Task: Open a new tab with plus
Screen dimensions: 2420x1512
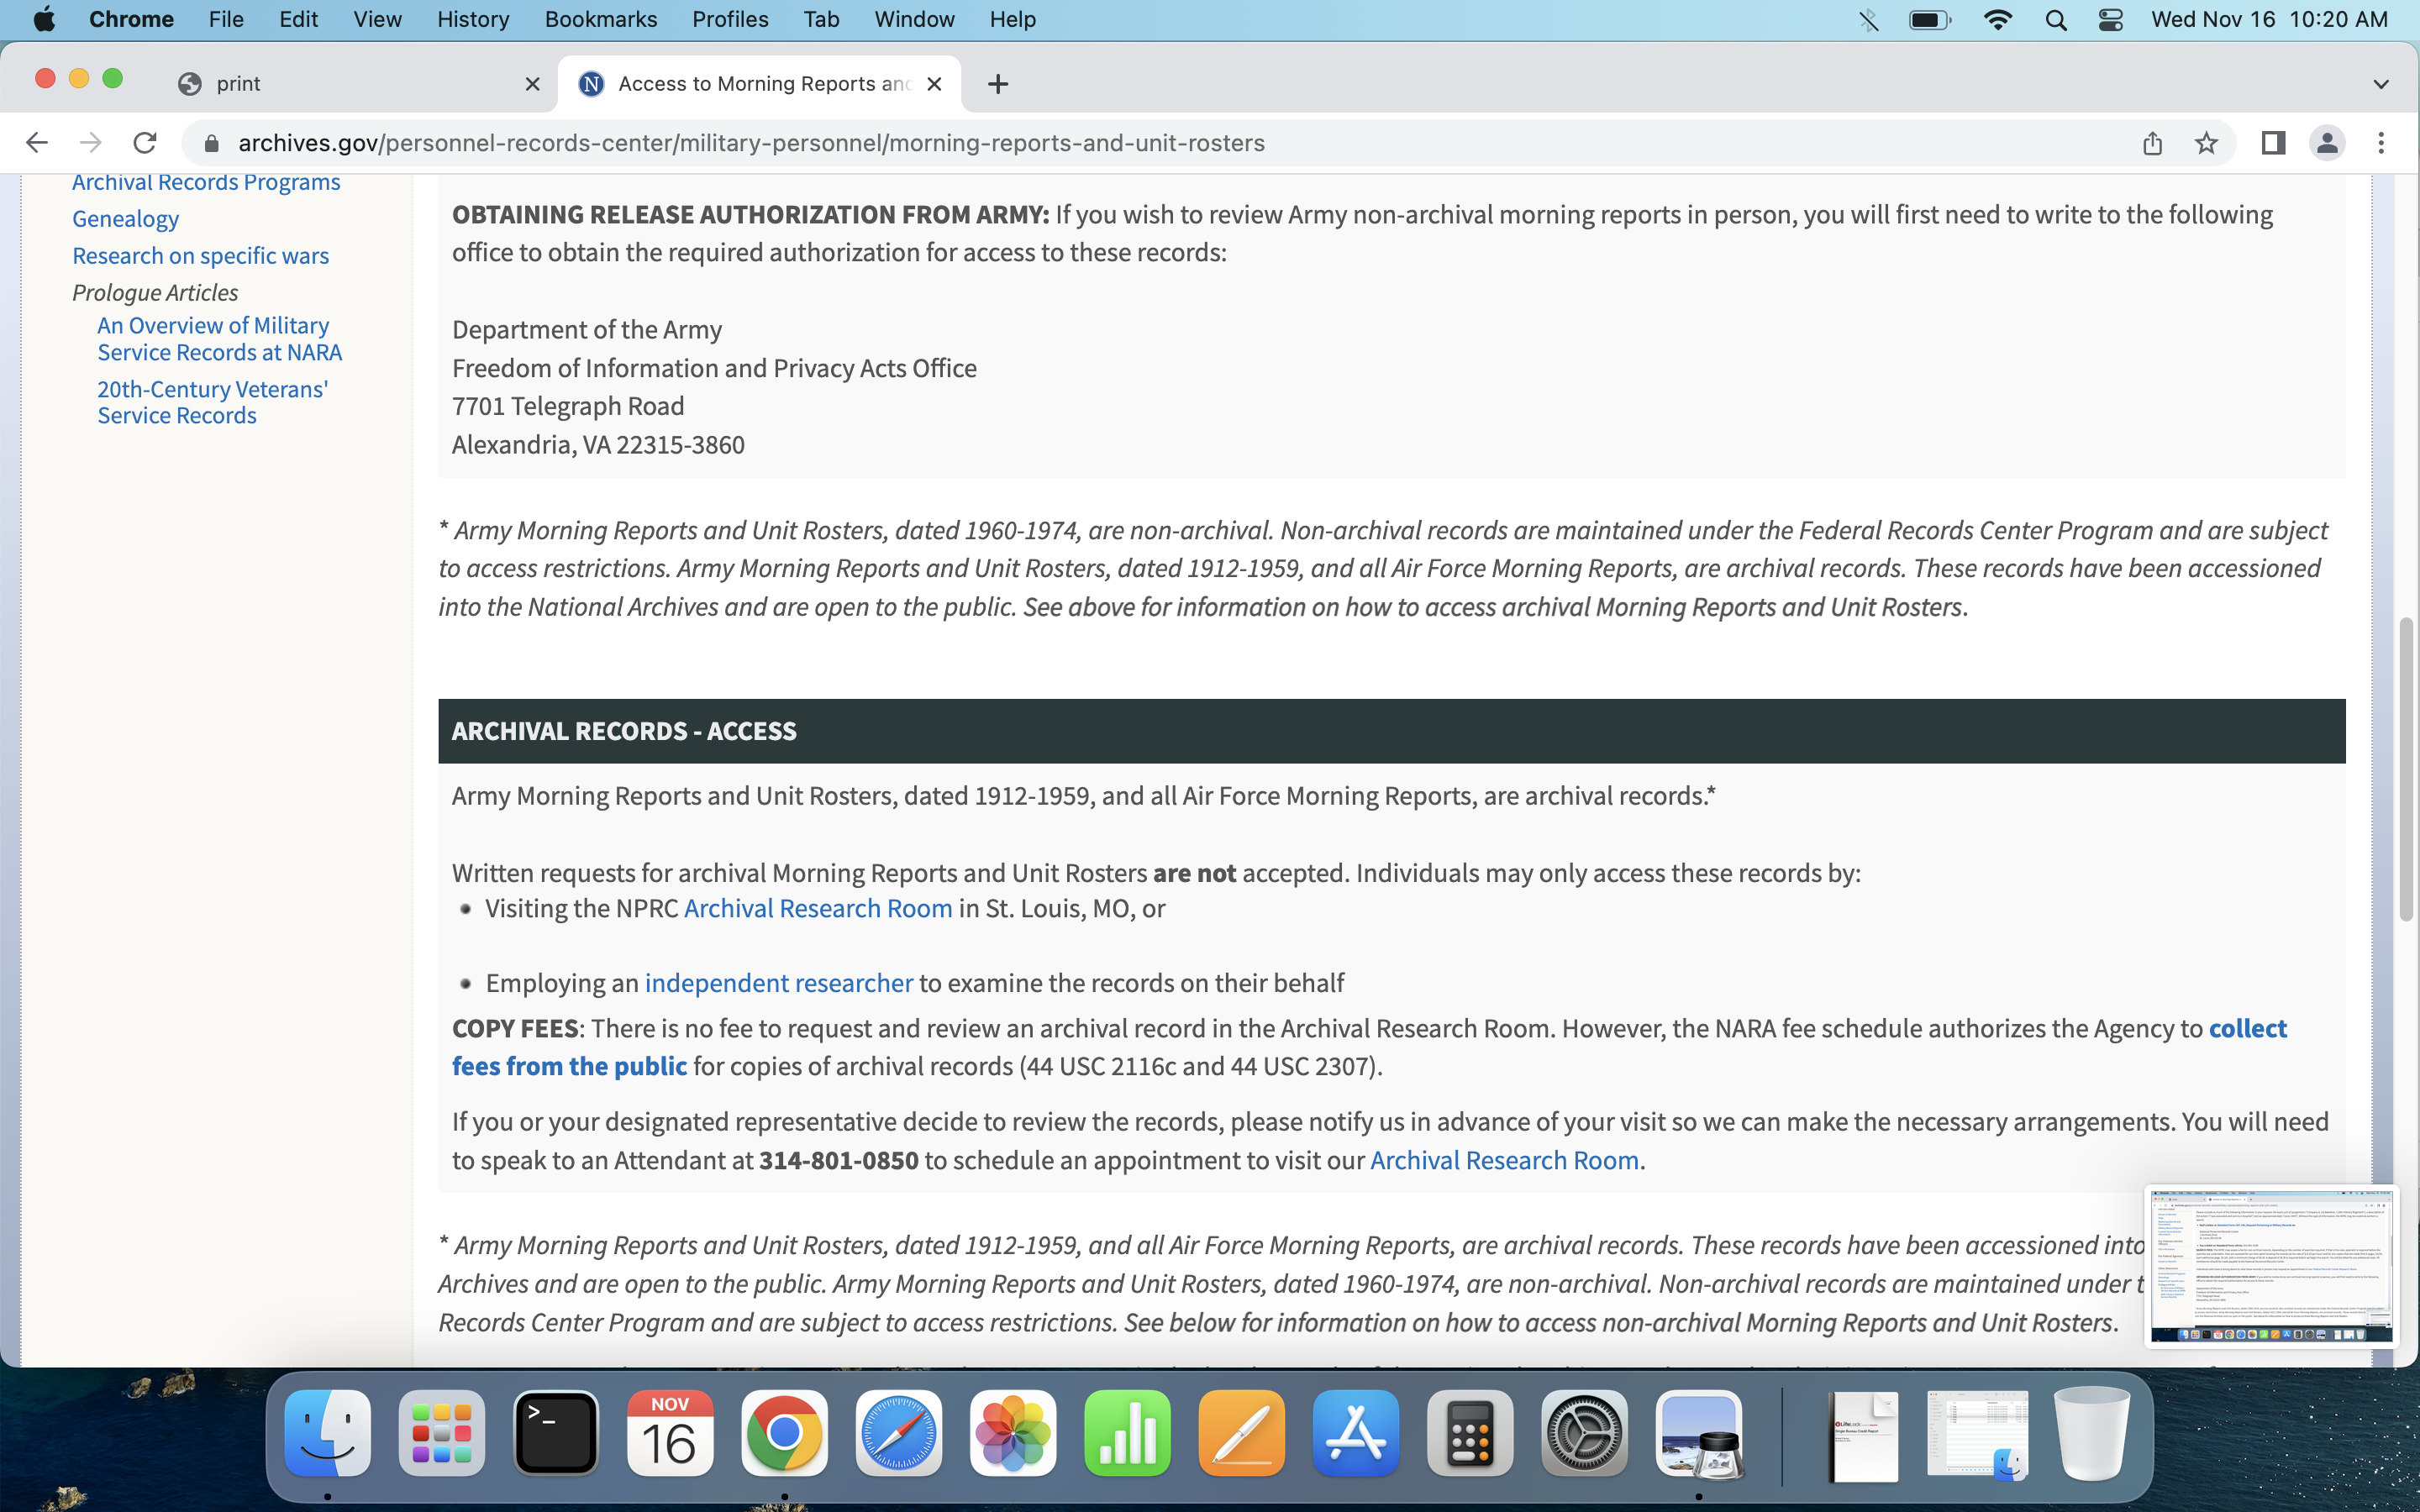Action: (x=997, y=84)
